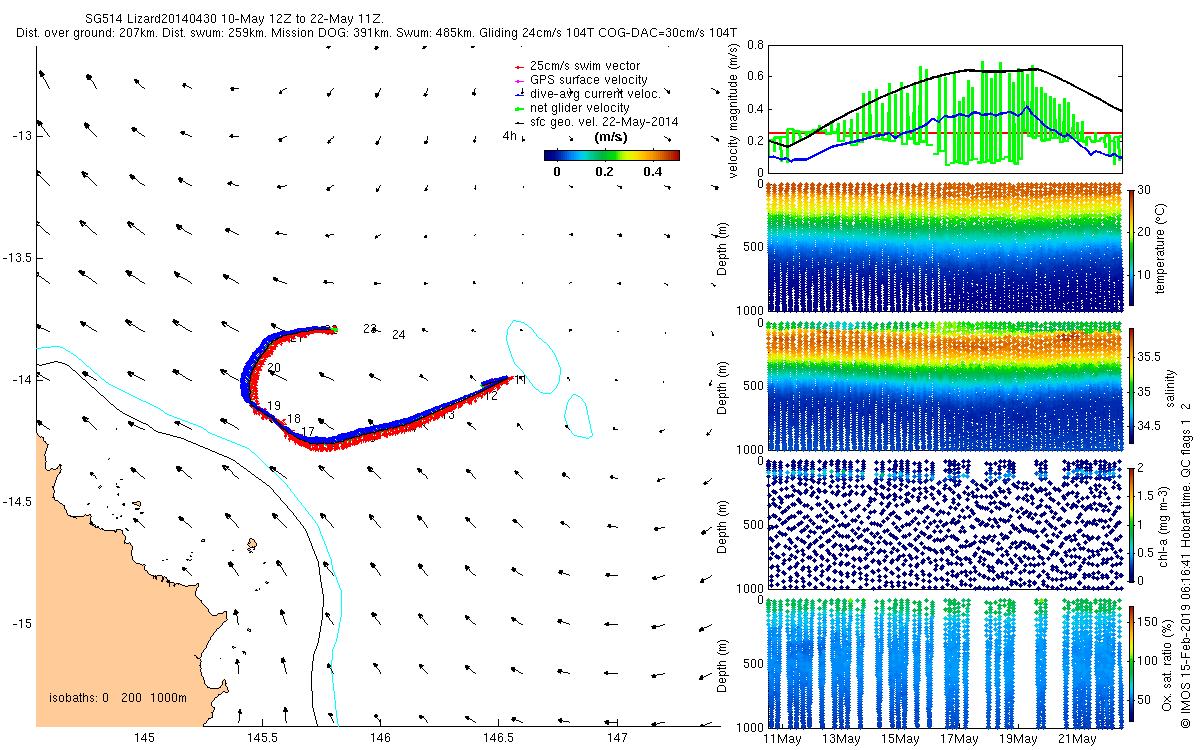
Task: Click the salinity colorbar
Action: point(1132,387)
